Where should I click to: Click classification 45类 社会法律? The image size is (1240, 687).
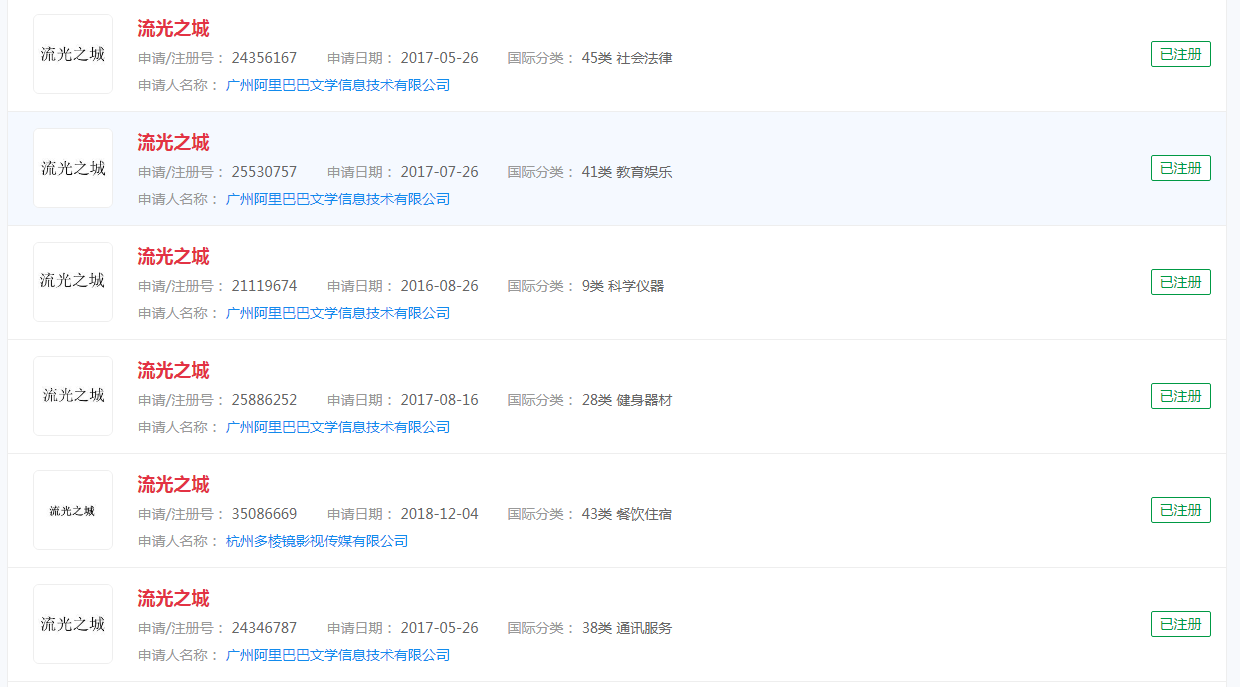(x=627, y=58)
